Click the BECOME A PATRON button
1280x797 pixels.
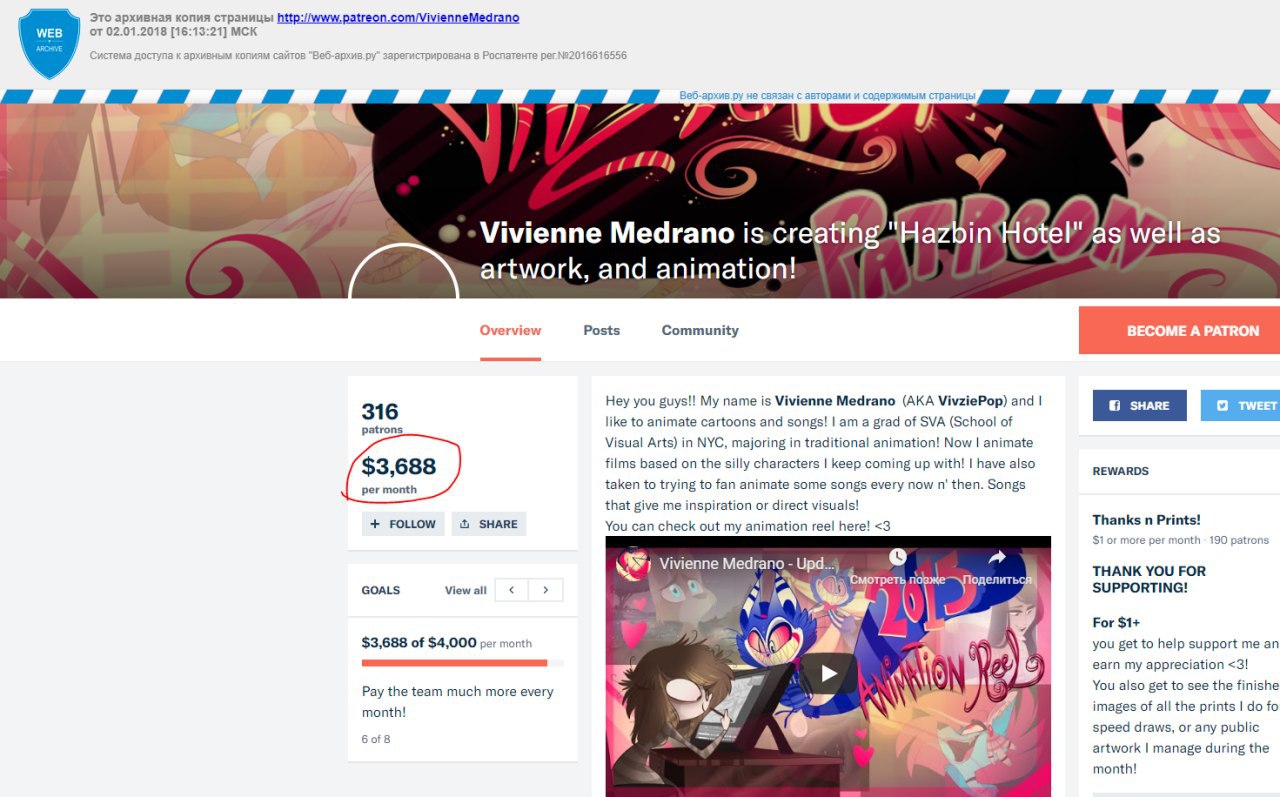(1180, 331)
